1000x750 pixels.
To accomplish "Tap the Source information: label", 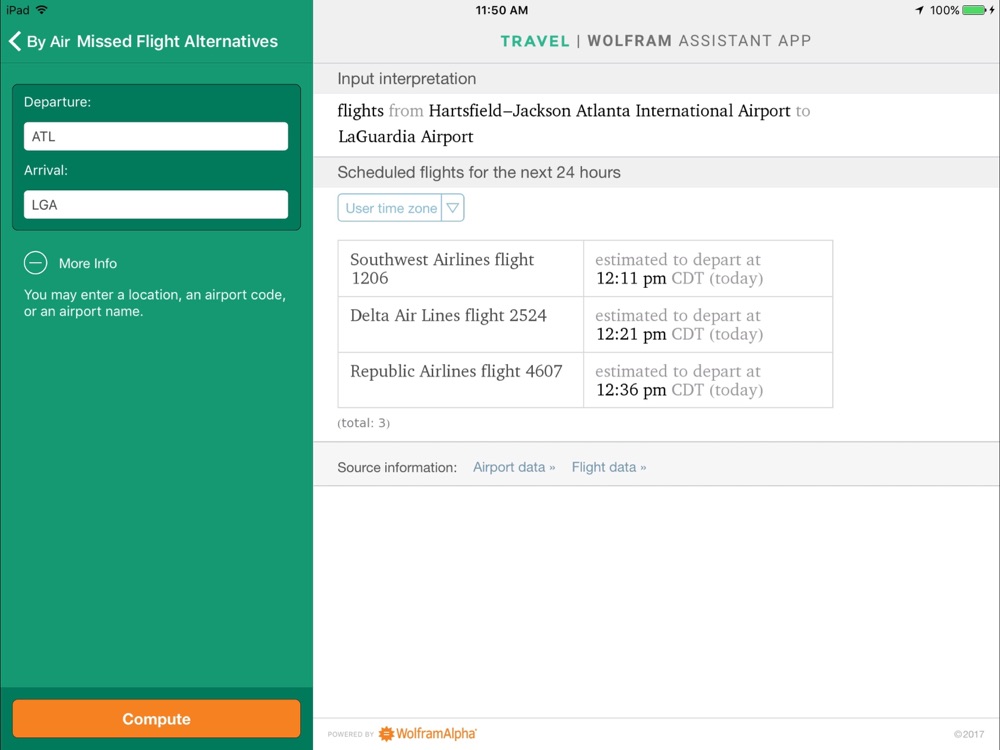I will [397, 467].
